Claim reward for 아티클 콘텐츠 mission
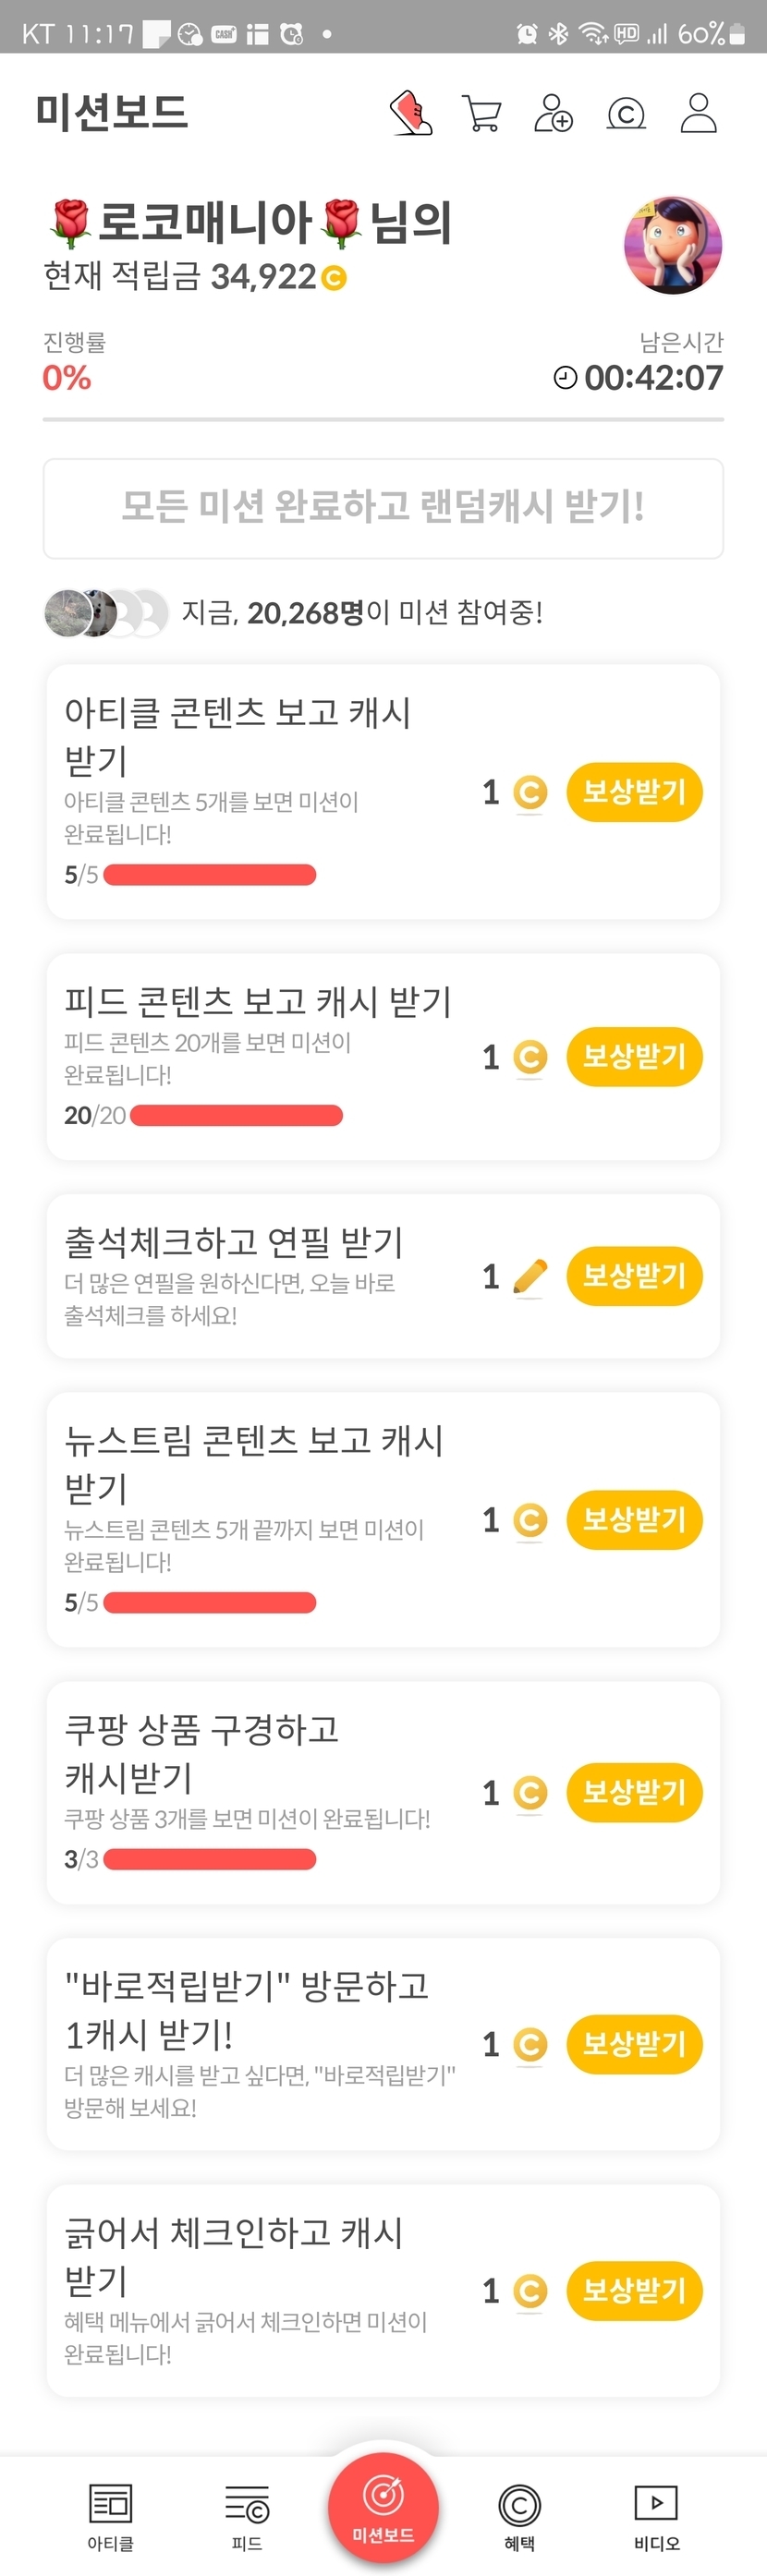Image resolution: width=767 pixels, height=2576 pixels. (634, 793)
